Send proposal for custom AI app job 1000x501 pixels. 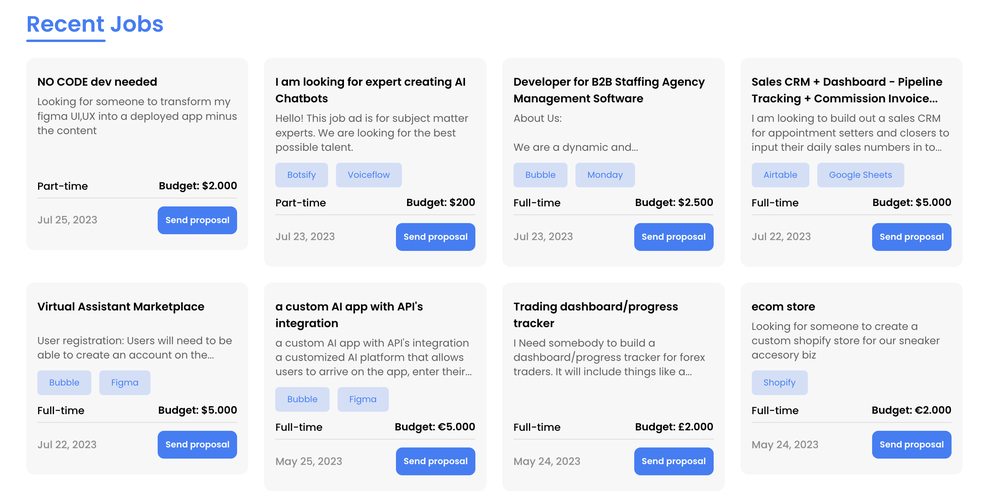[x=435, y=461]
